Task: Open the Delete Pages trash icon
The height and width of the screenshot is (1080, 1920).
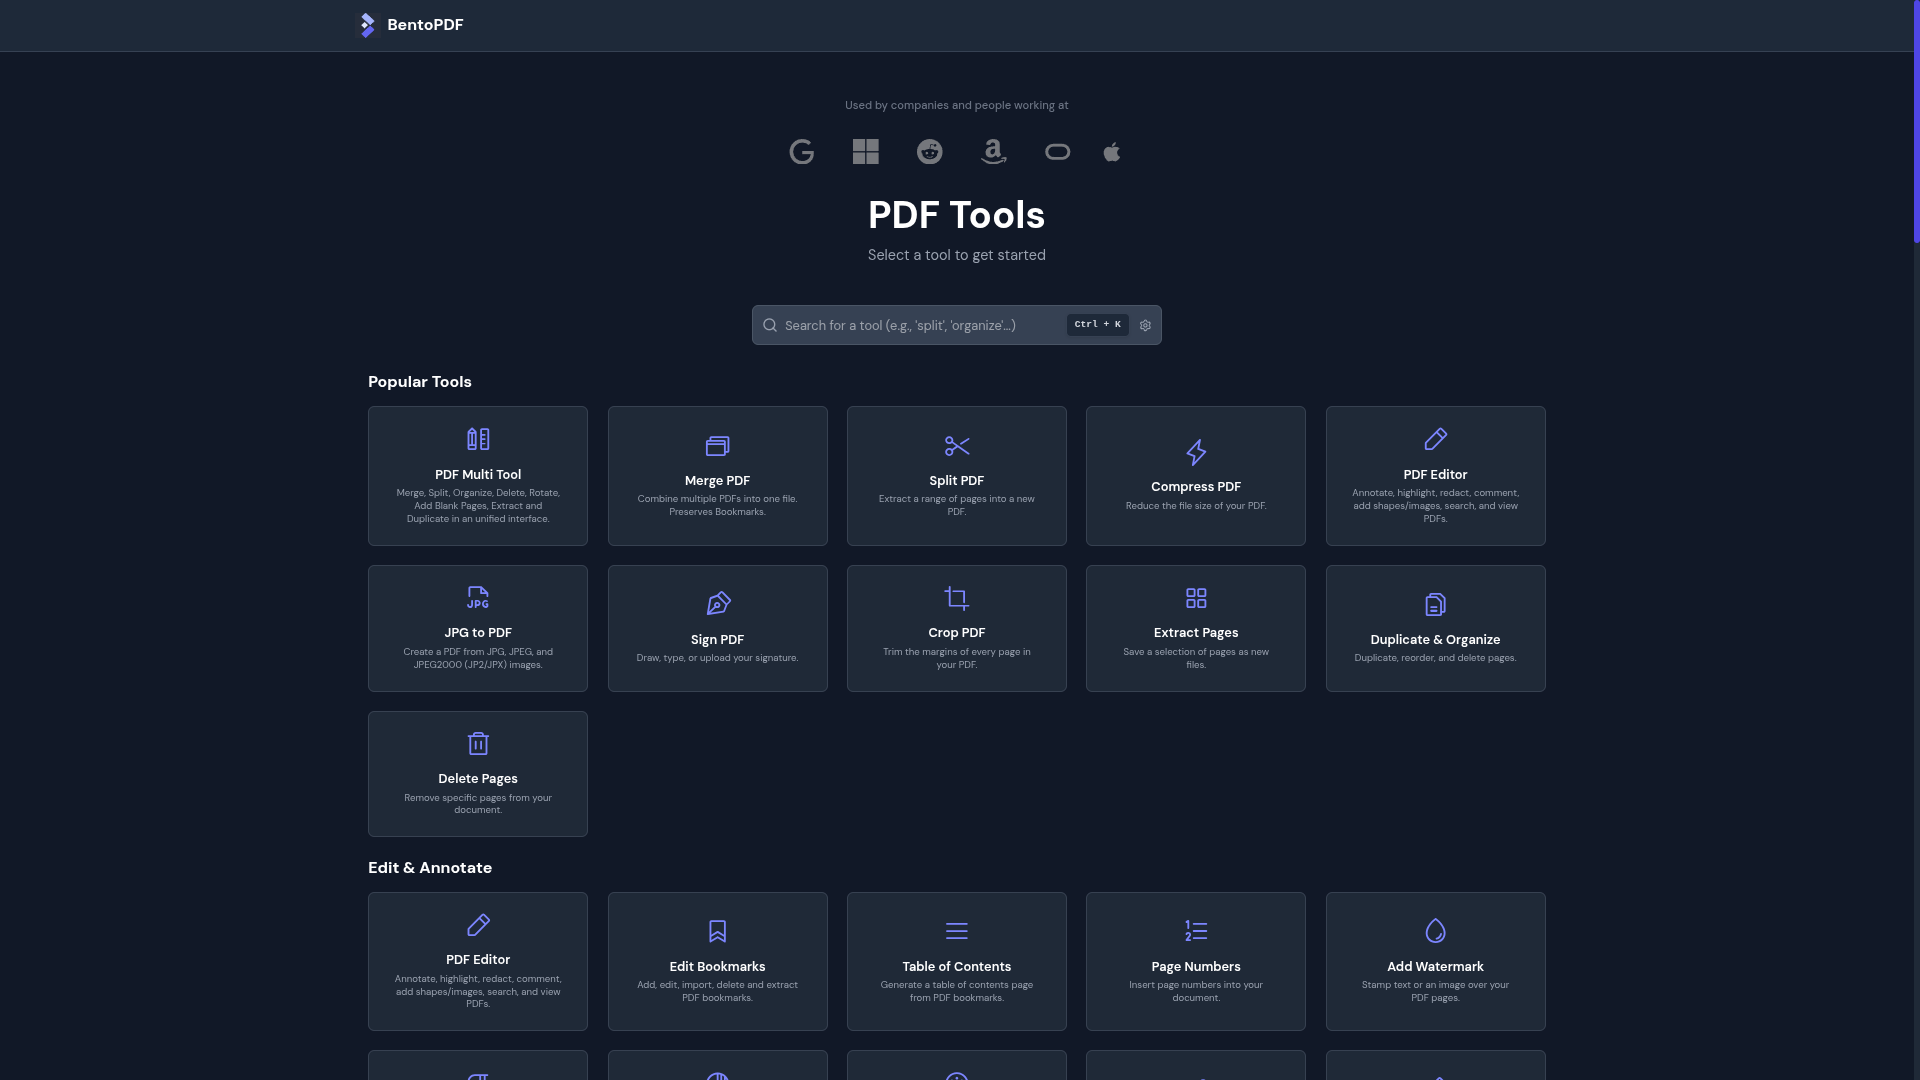Action: [x=478, y=744]
